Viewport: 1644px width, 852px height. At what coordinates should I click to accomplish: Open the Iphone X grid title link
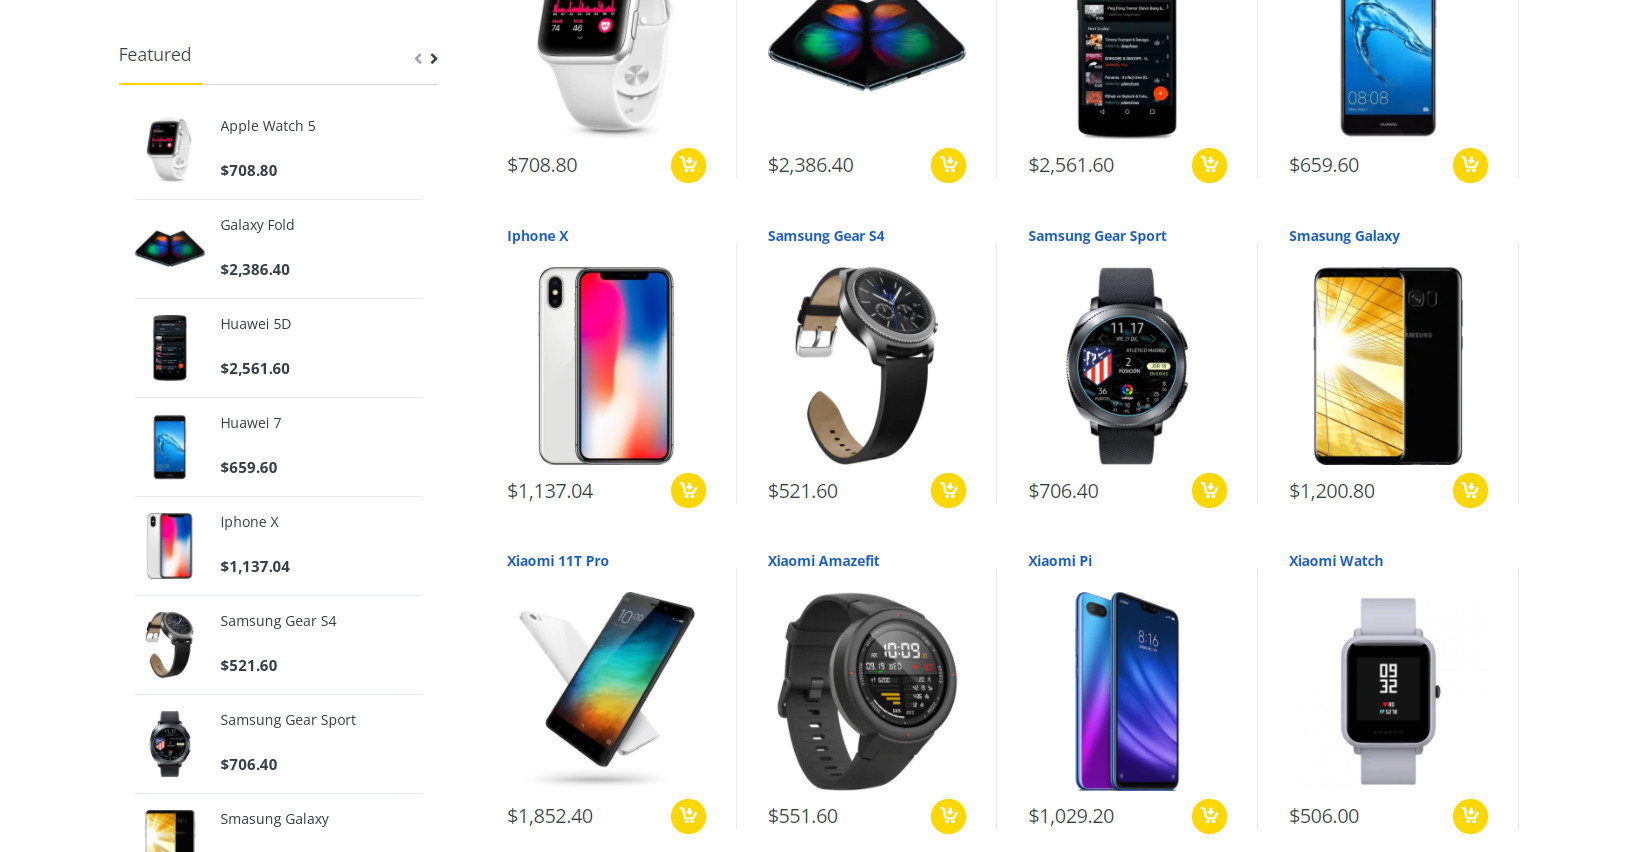pos(537,236)
